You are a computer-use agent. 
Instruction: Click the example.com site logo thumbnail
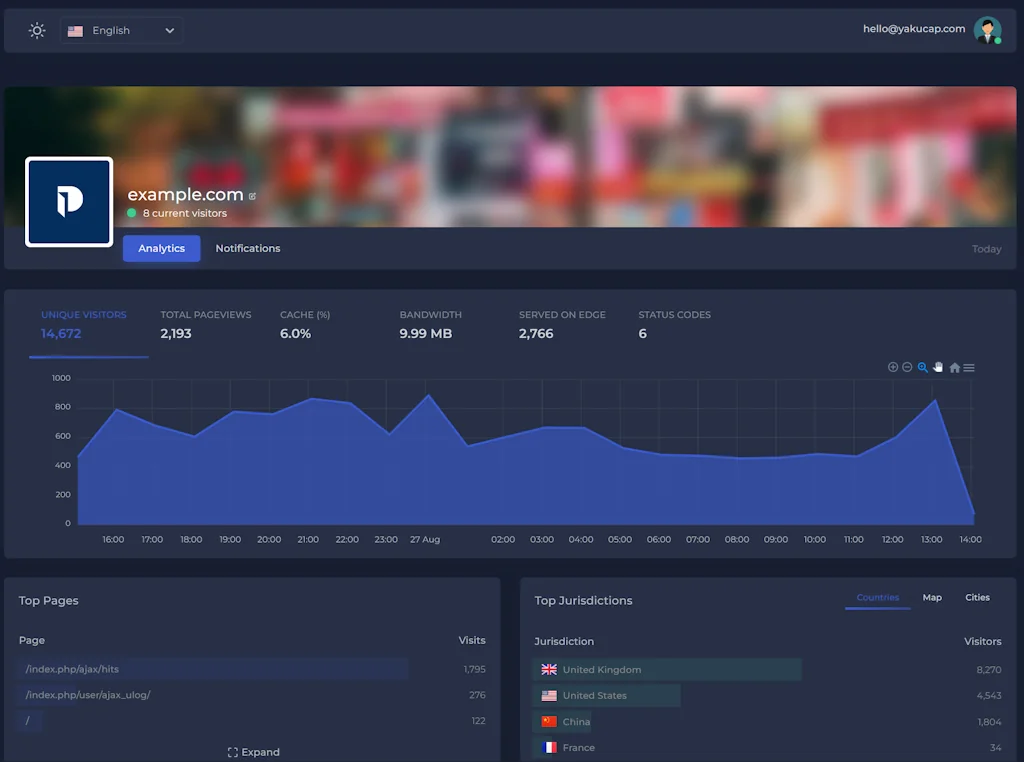69,201
